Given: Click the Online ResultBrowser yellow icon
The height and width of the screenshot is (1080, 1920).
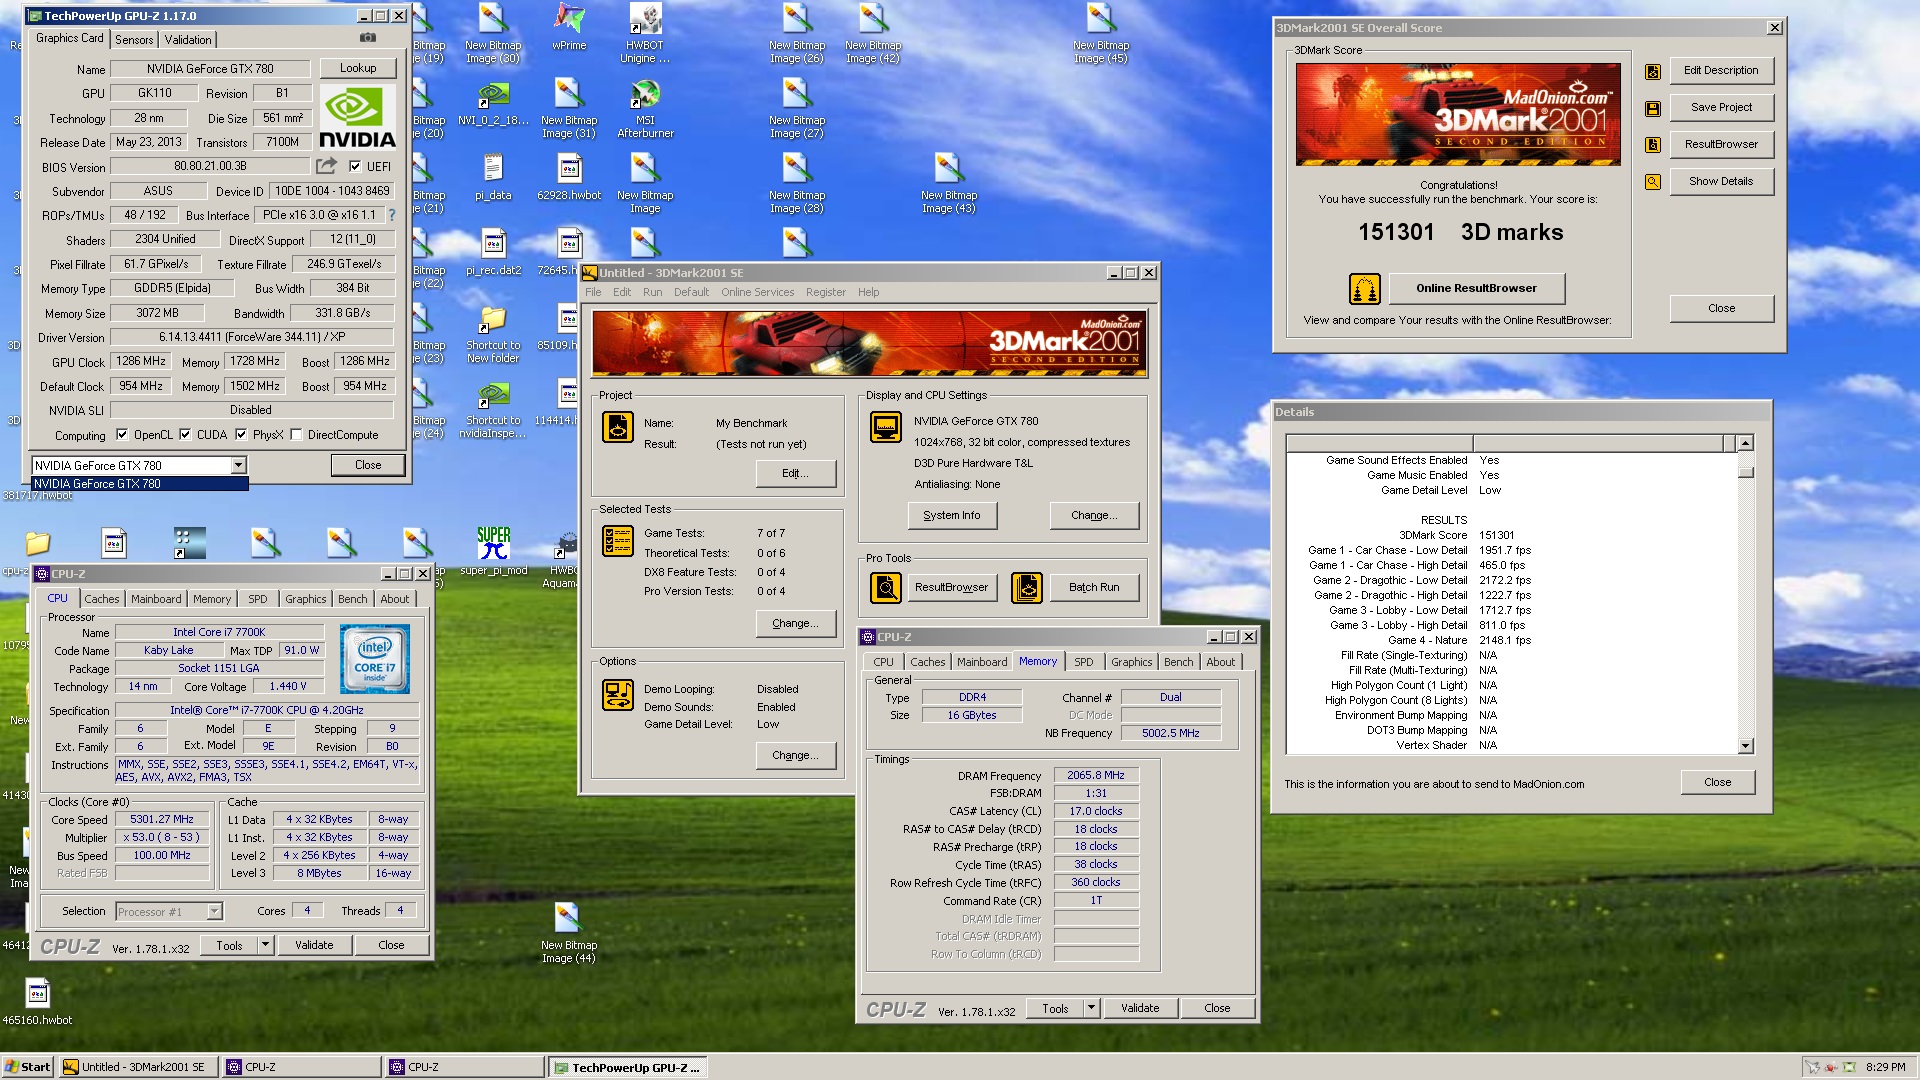Looking at the screenshot, I should point(1365,288).
